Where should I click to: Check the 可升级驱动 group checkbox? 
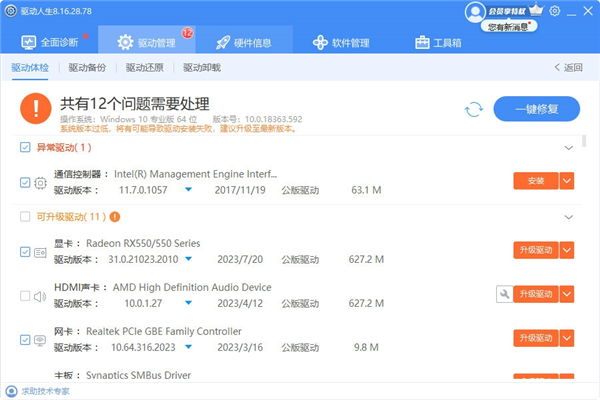pos(25,217)
